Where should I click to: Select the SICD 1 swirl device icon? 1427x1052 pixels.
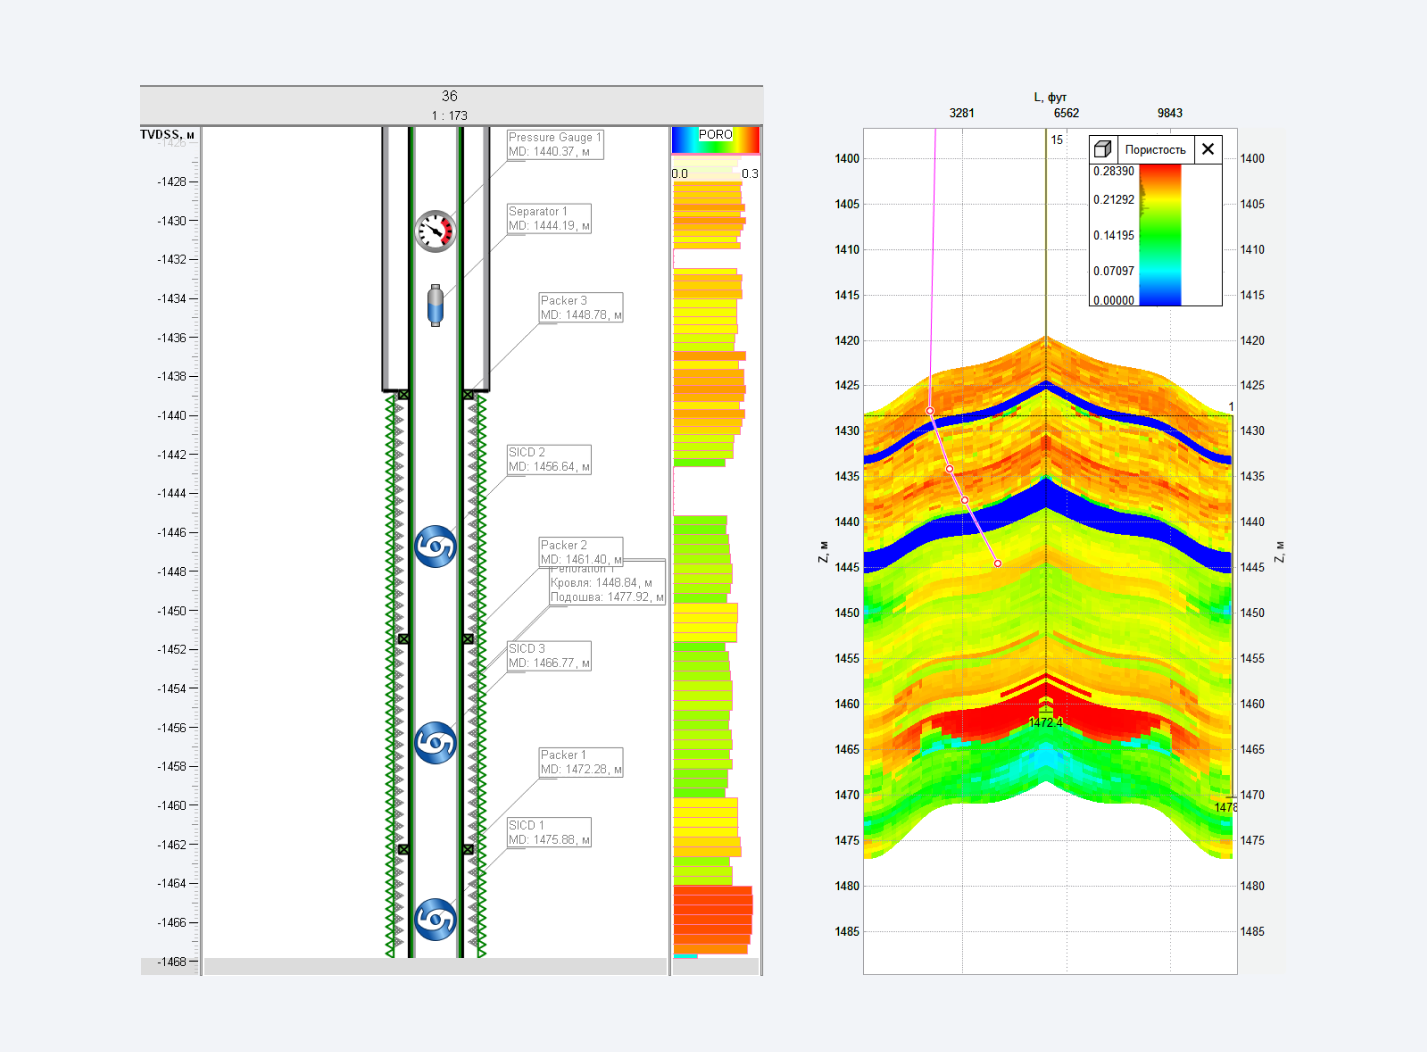(436, 919)
